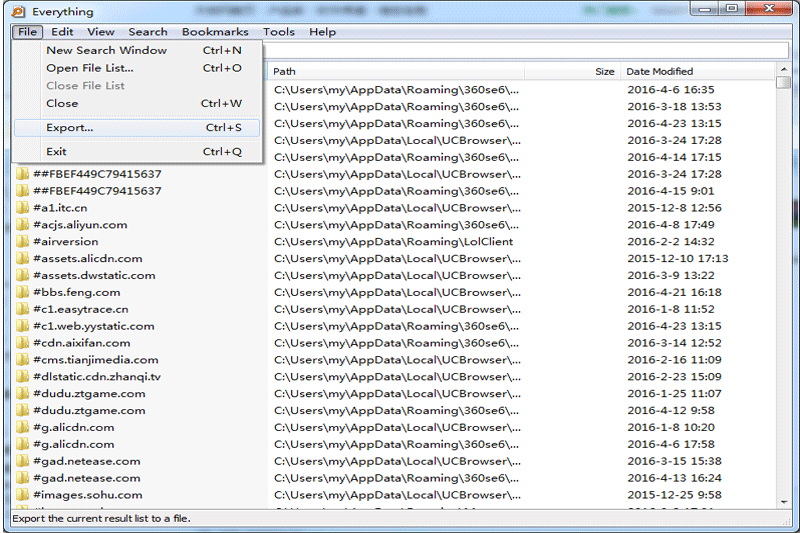Choose New Search Window from File menu

[x=106, y=50]
